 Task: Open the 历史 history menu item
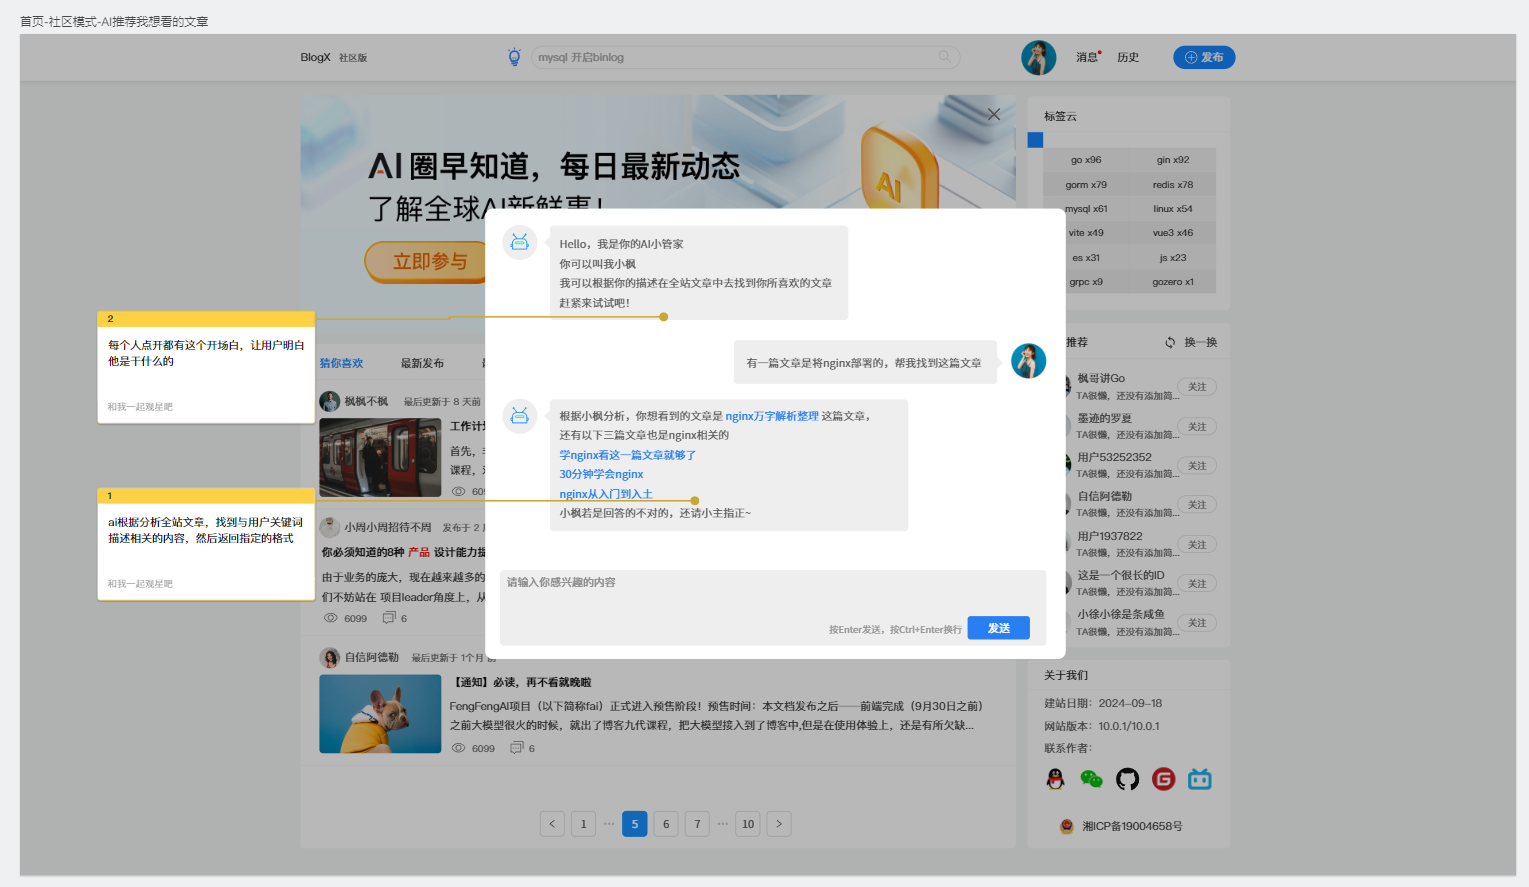pyautogui.click(x=1128, y=58)
